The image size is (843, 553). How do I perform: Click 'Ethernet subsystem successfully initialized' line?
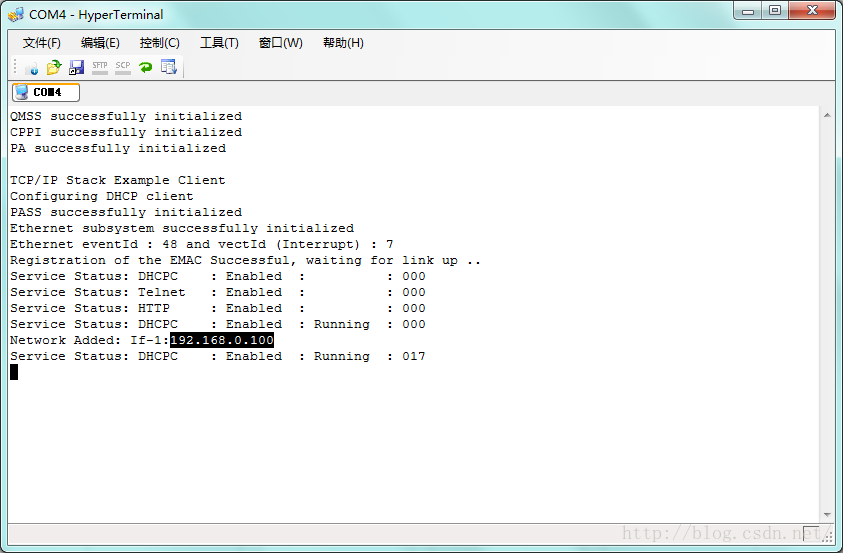(182, 228)
